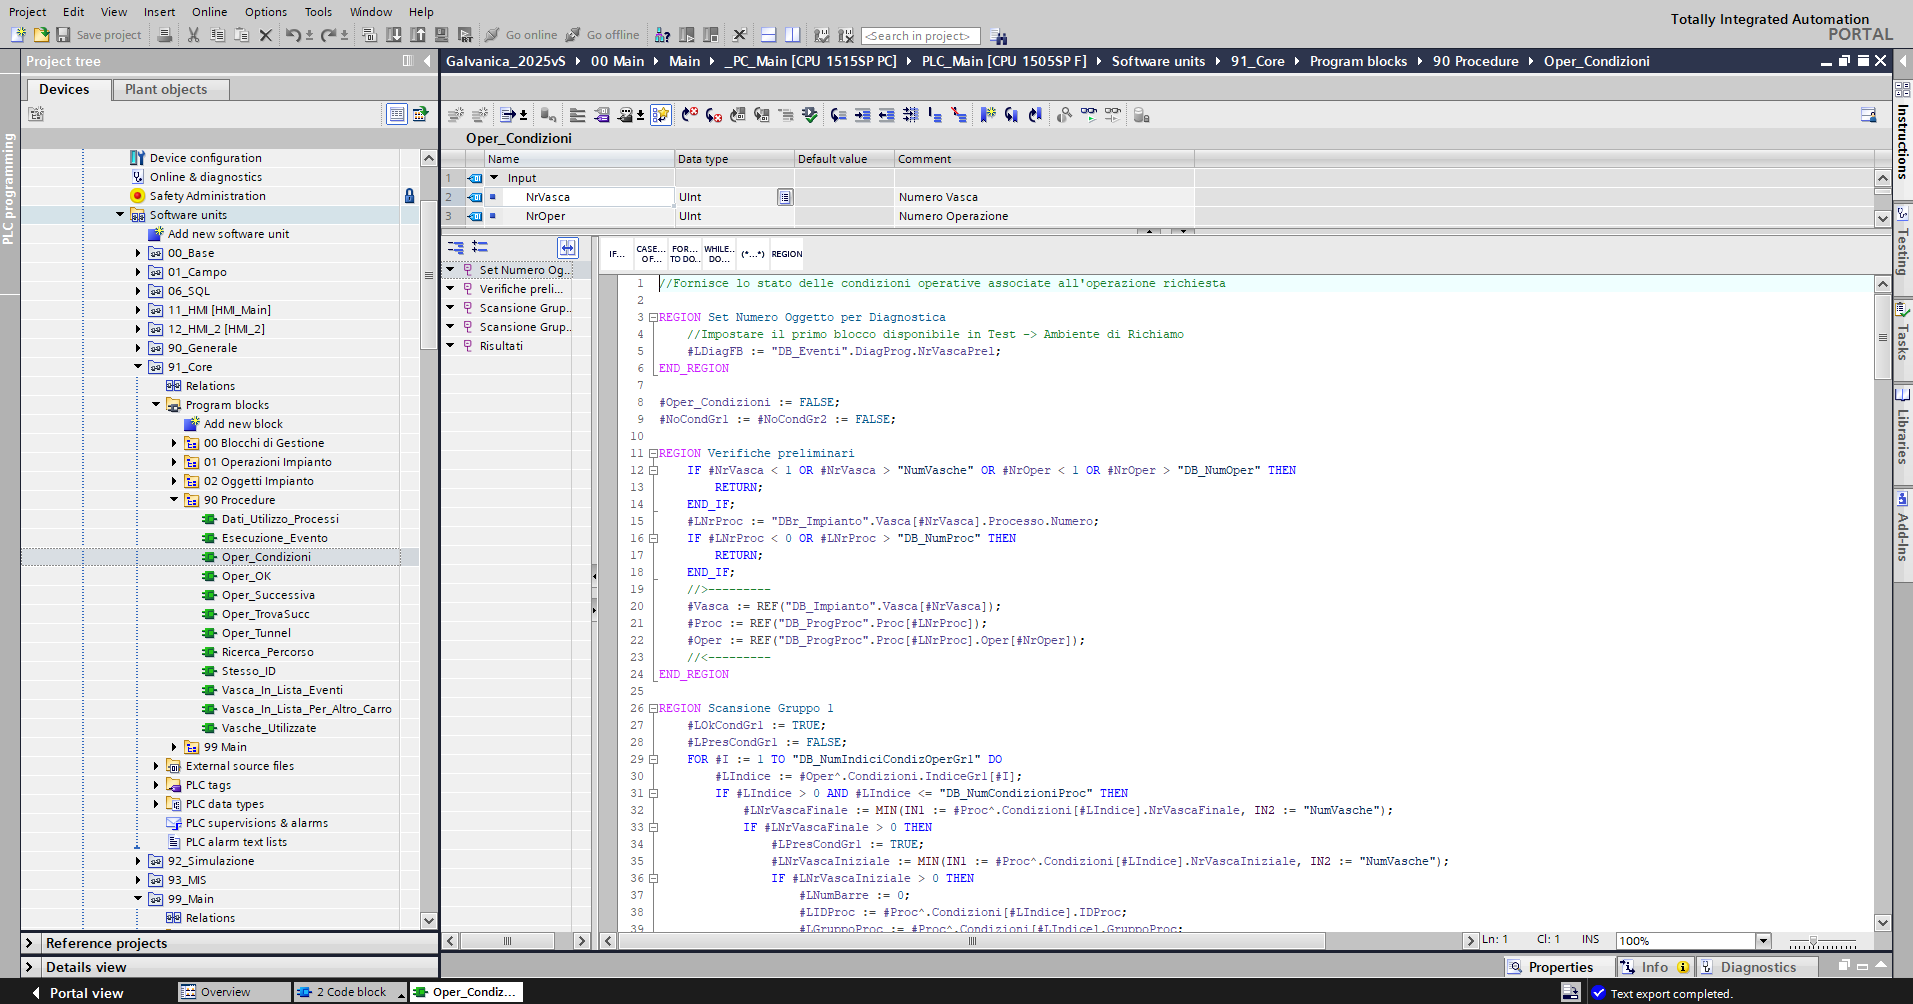Open the Oper_OK block in tree
This screenshot has height=1004, width=1913.
click(x=246, y=576)
